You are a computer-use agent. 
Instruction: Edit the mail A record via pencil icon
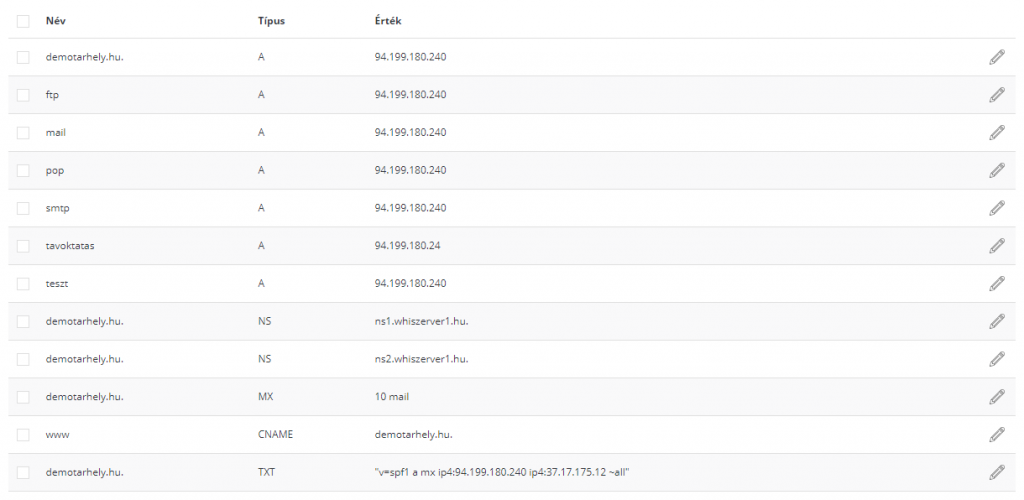[x=996, y=132]
